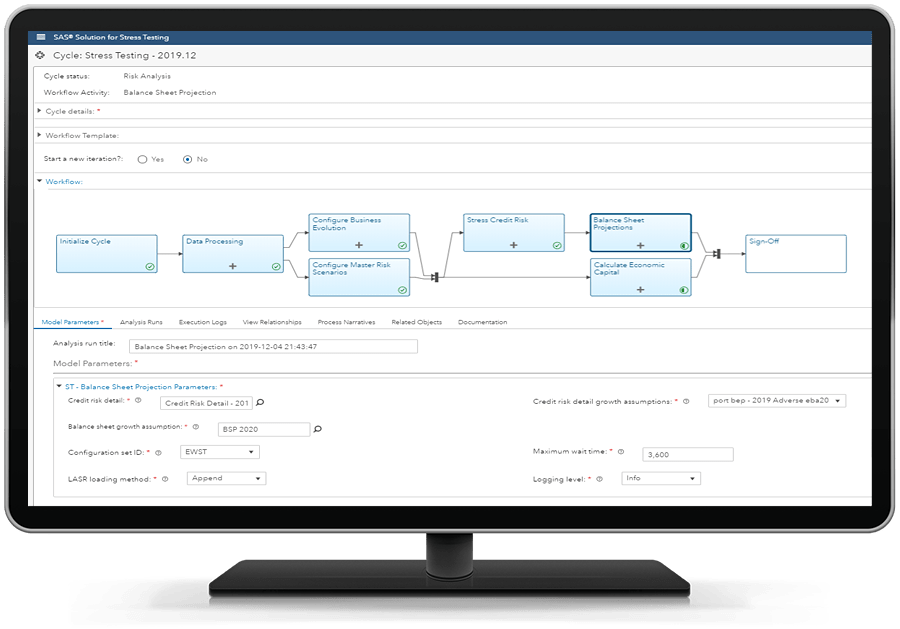Expand the Workflow Template section
This screenshot has width=900, height=629.
(39, 135)
